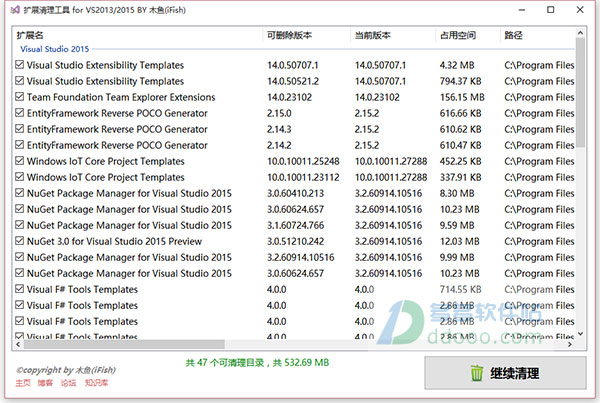Click the 616.66 KB size value

point(460,113)
